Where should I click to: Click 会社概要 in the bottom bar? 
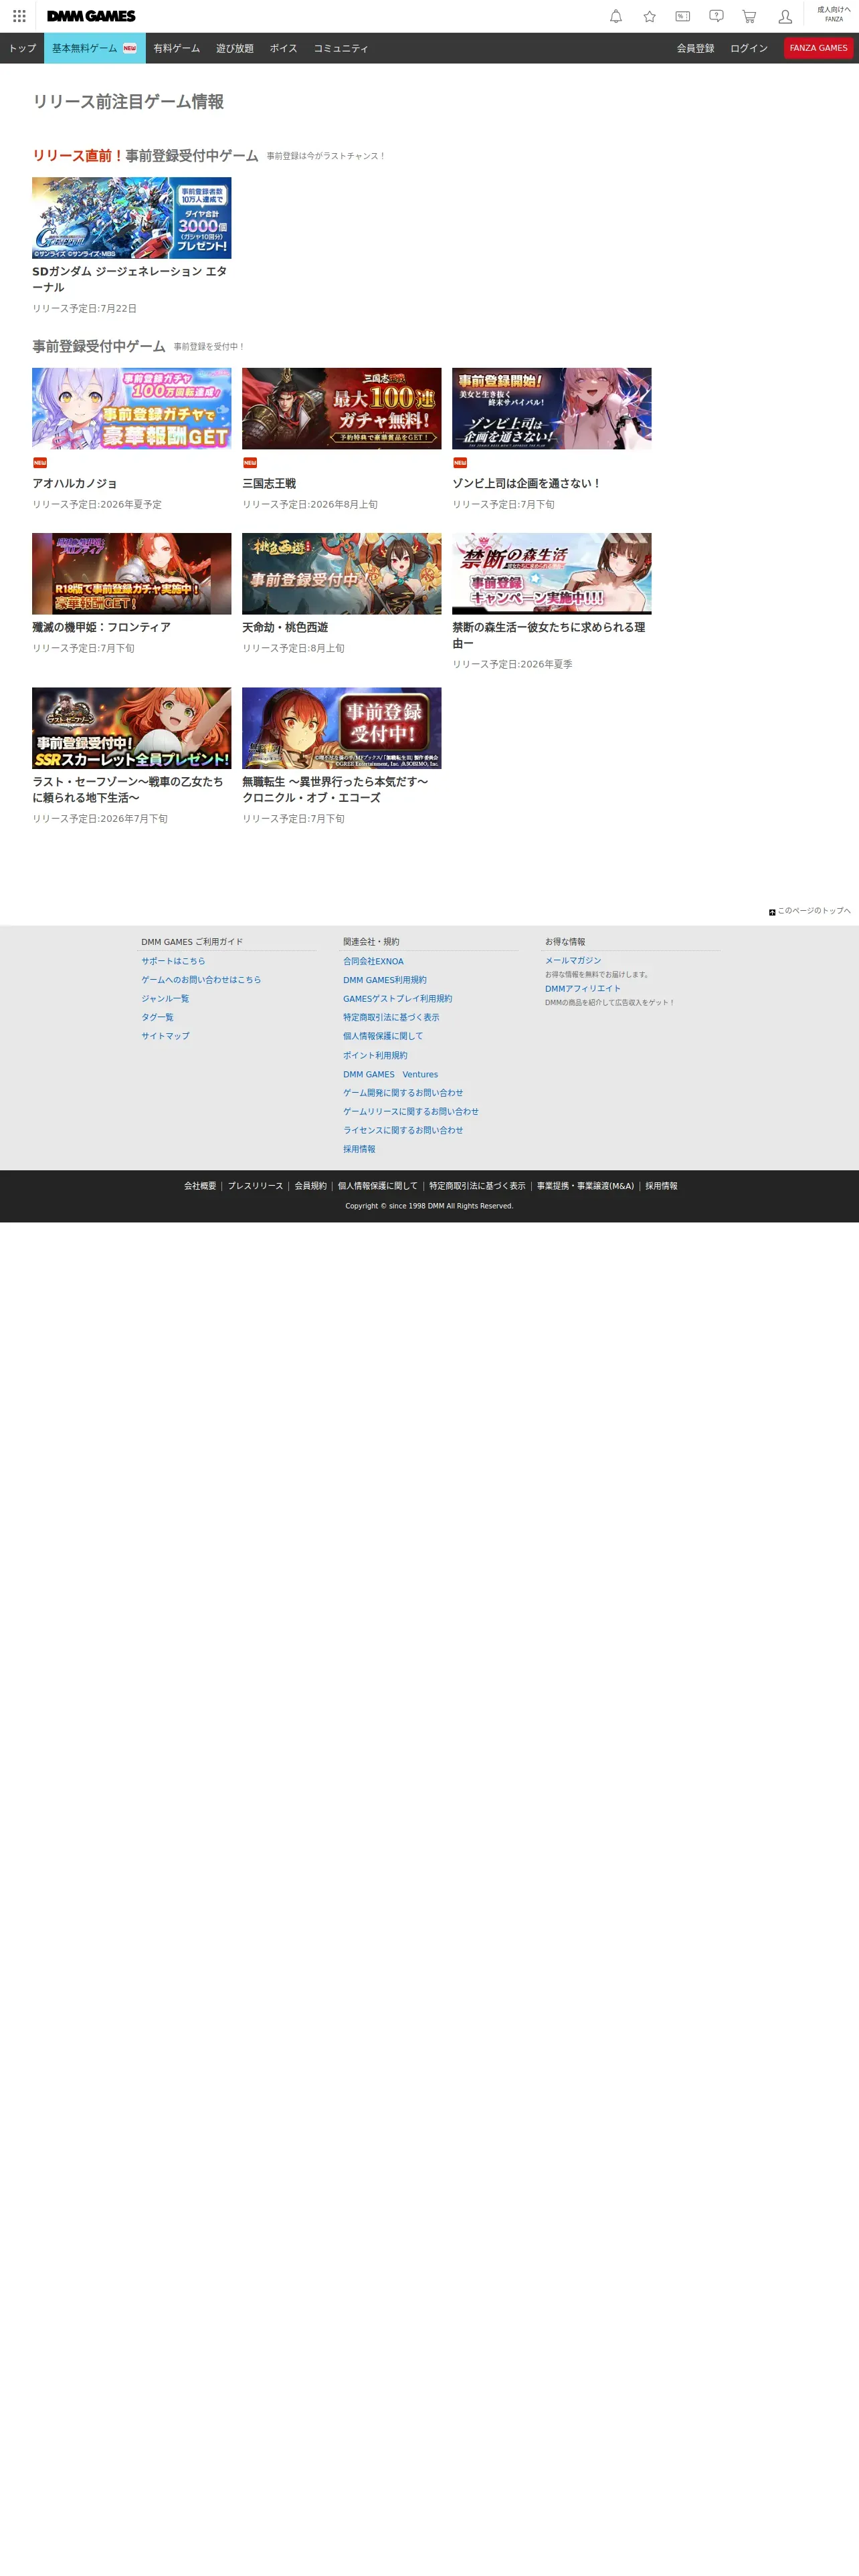pos(200,1186)
